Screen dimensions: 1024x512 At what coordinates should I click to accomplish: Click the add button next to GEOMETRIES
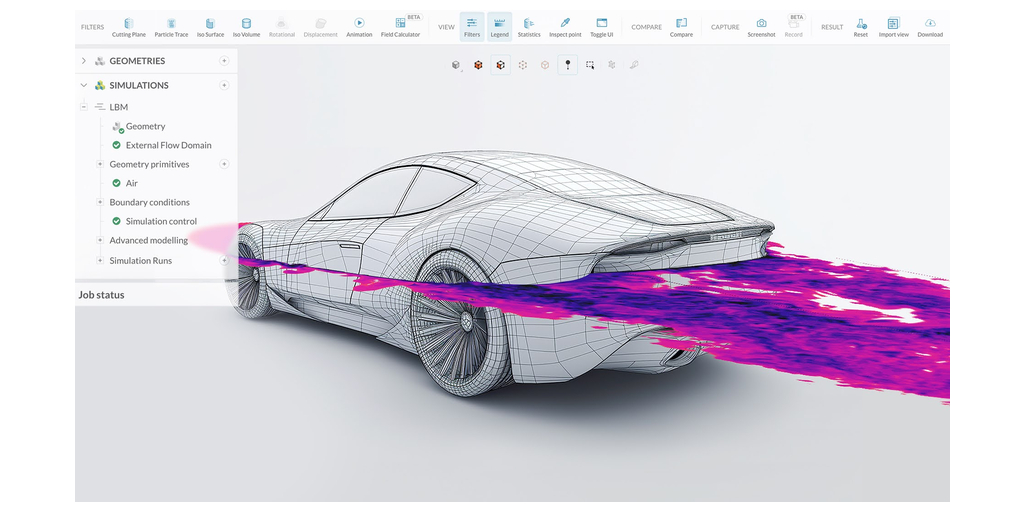pyautogui.click(x=224, y=61)
